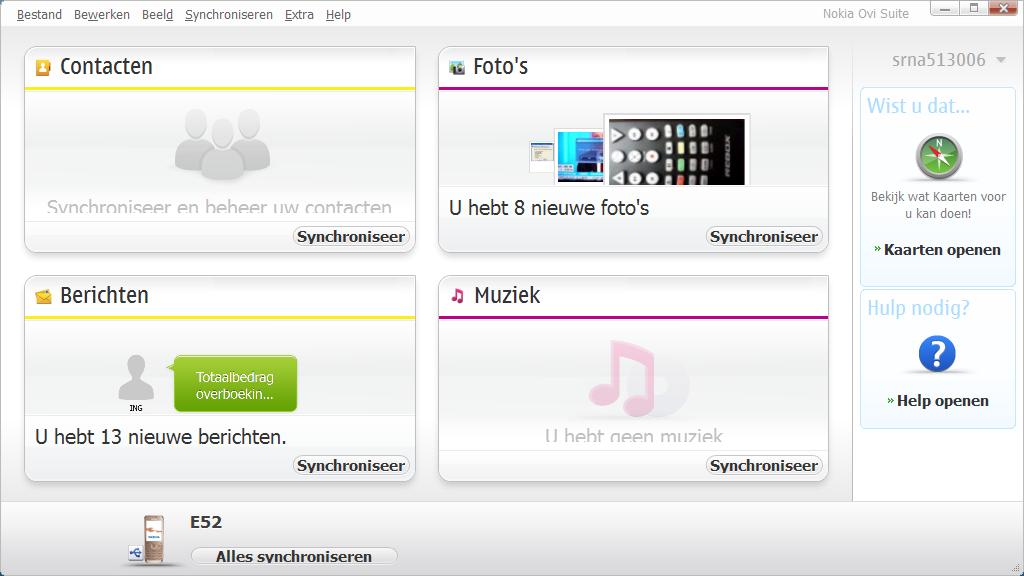
Task: Click the Alles synchroniseren button
Action: (294, 556)
